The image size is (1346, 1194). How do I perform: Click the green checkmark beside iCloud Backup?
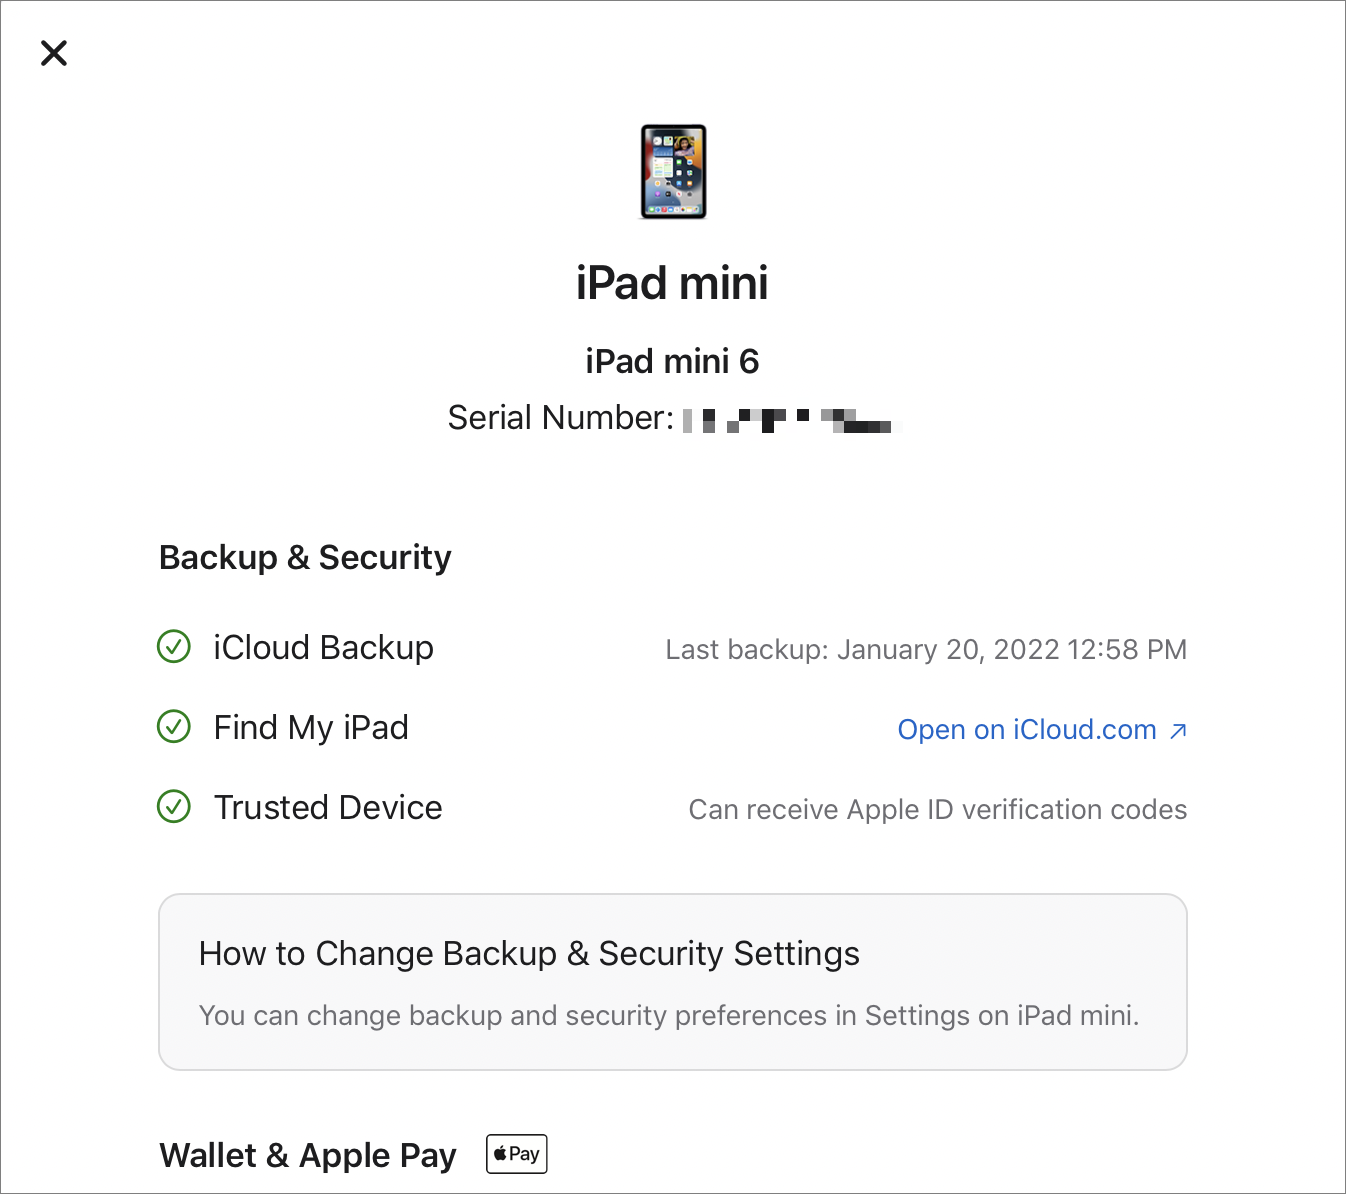point(173,647)
